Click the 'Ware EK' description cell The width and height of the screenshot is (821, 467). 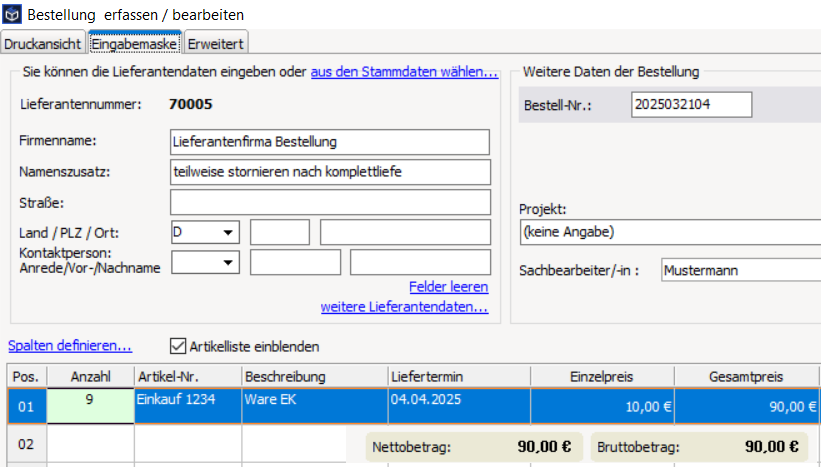315,406
